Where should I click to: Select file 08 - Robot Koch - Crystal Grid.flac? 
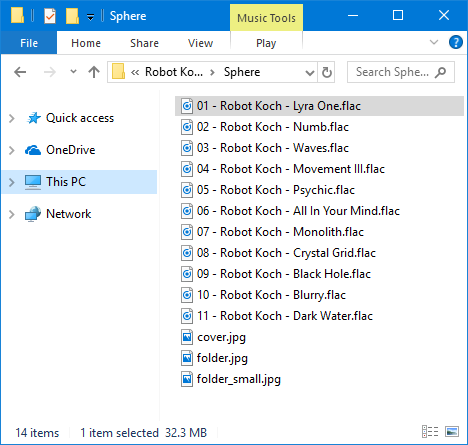[x=286, y=253]
